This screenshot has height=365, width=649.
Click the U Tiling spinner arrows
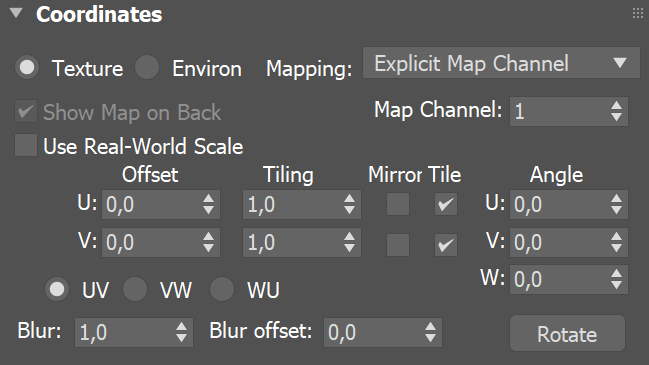(349, 204)
